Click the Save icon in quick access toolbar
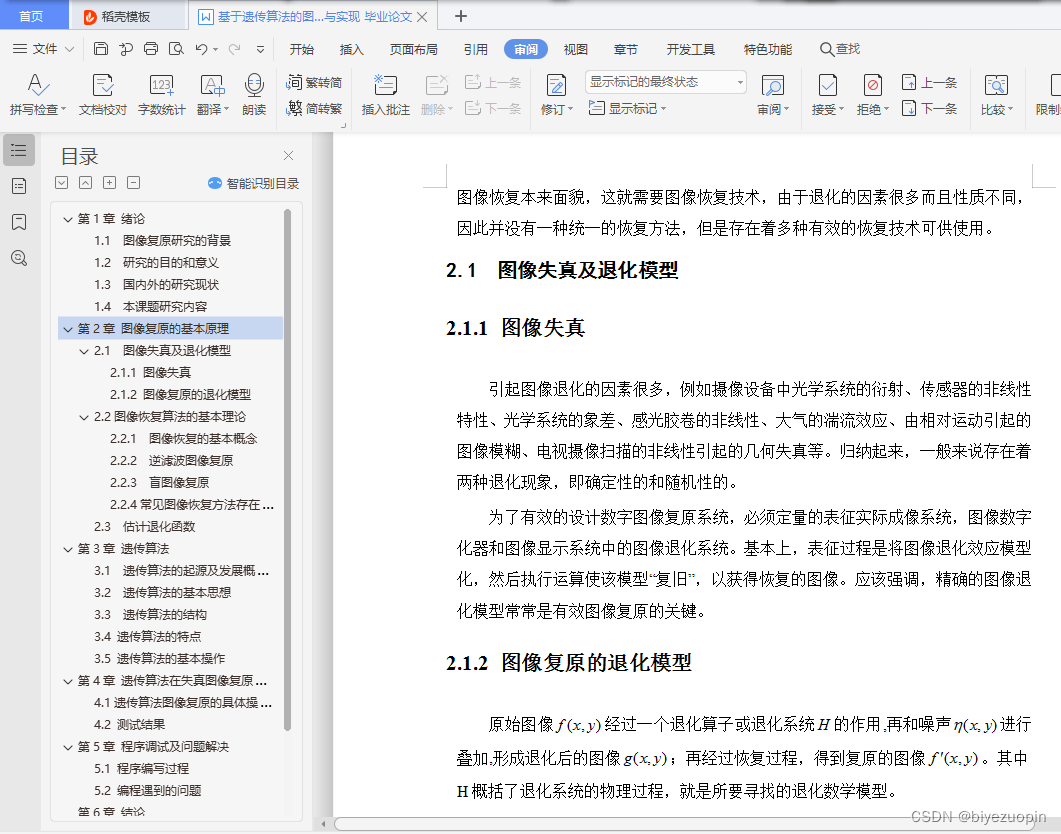 pyautogui.click(x=101, y=49)
